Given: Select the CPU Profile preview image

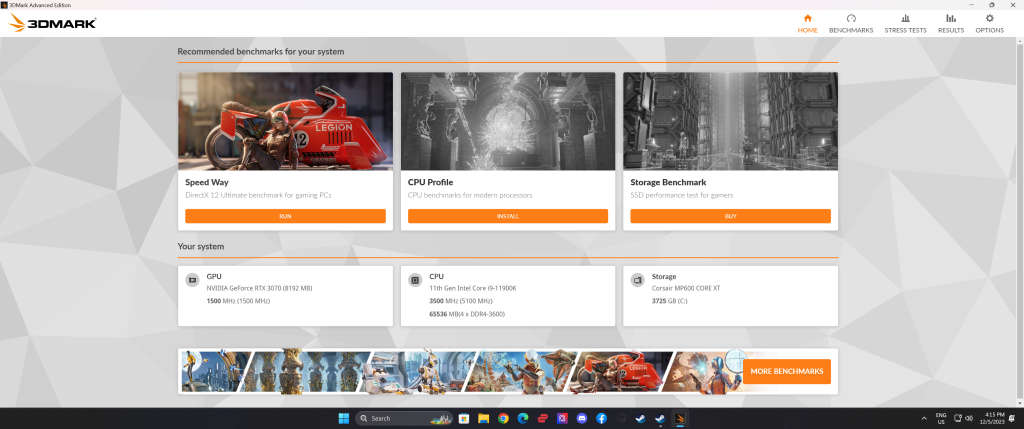Looking at the screenshot, I should (508, 121).
